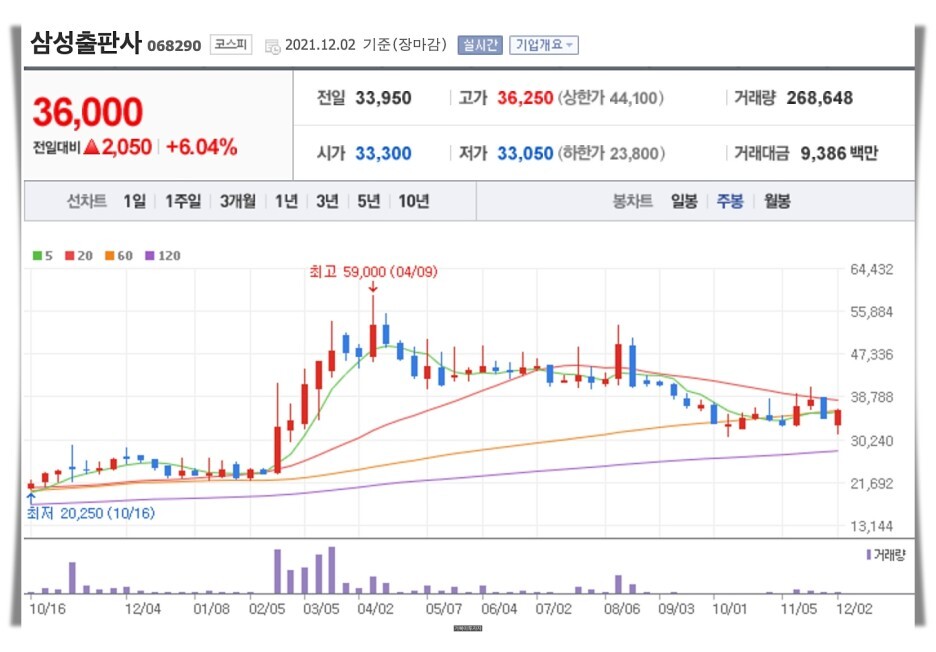
Task: Toggle the 실시간 real-time button
Action: pos(480,45)
